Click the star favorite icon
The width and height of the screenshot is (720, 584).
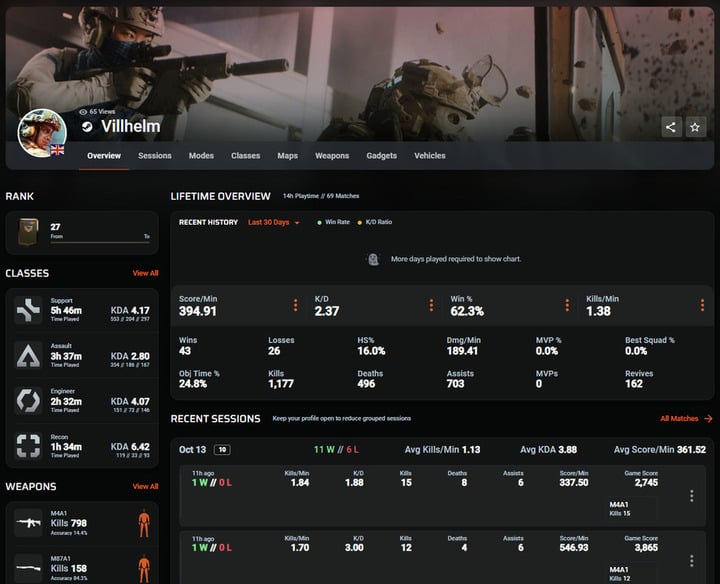coord(695,127)
